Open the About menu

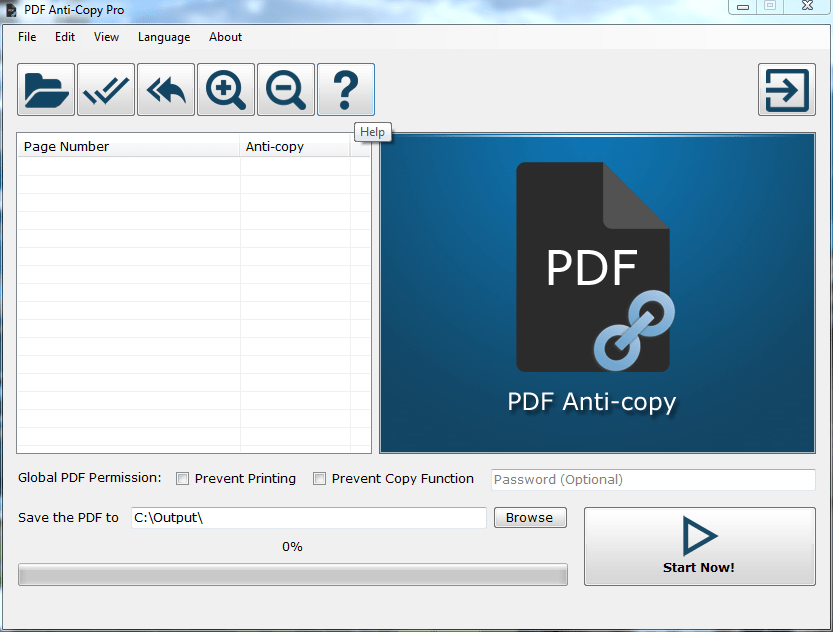[225, 37]
